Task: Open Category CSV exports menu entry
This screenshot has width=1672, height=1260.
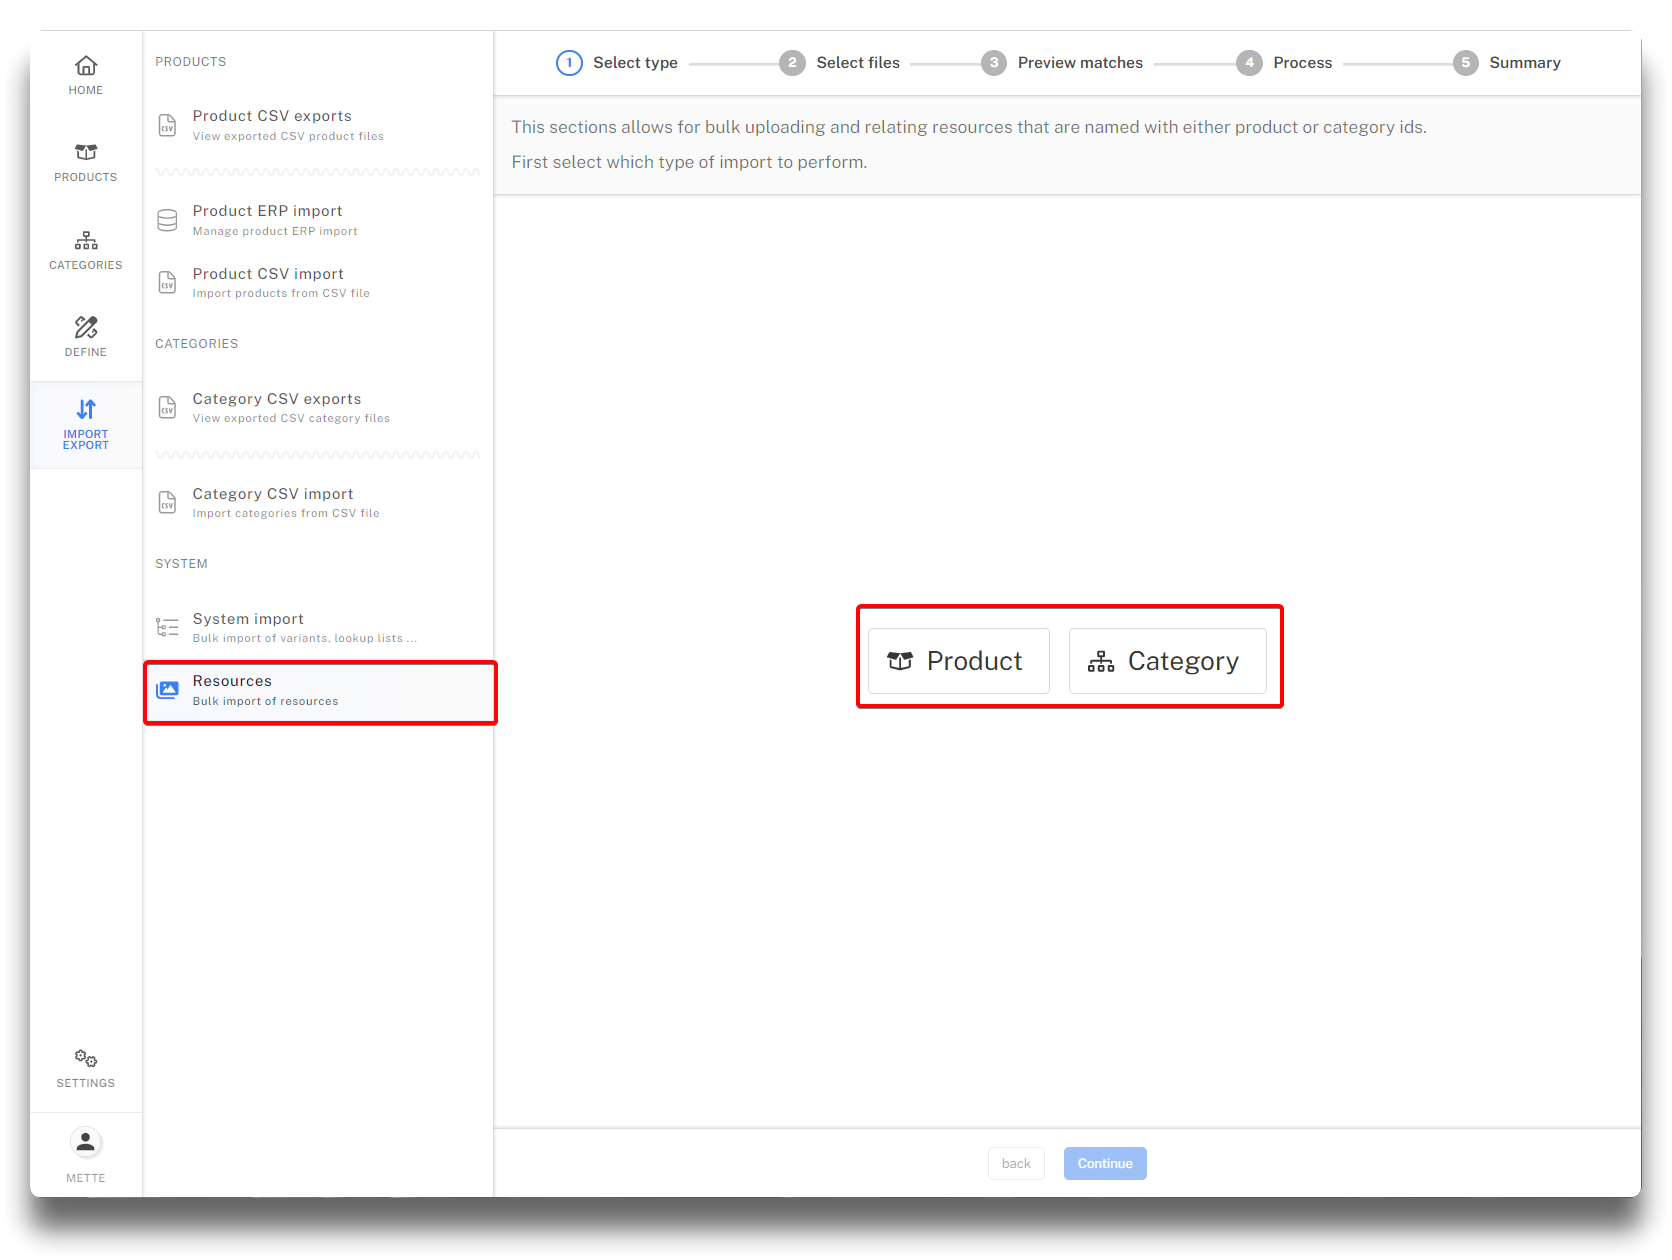Action: 277,408
